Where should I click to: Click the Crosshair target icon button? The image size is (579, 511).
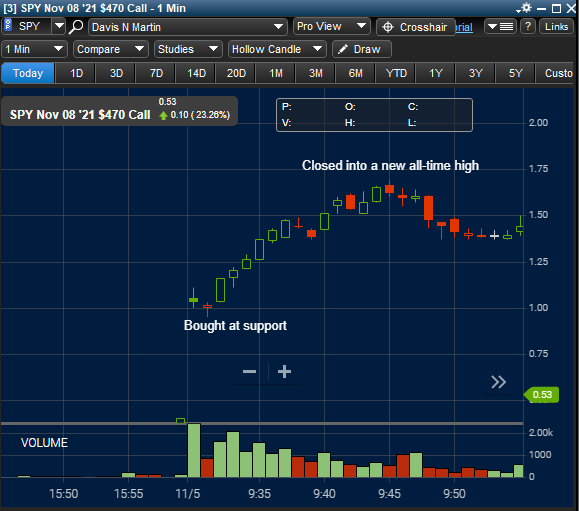coord(415,27)
